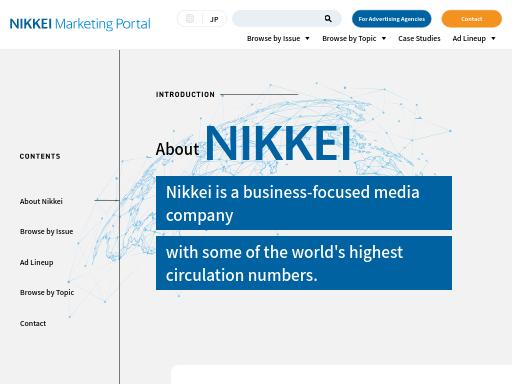
Task: Focus the header search field
Action: 287,19
